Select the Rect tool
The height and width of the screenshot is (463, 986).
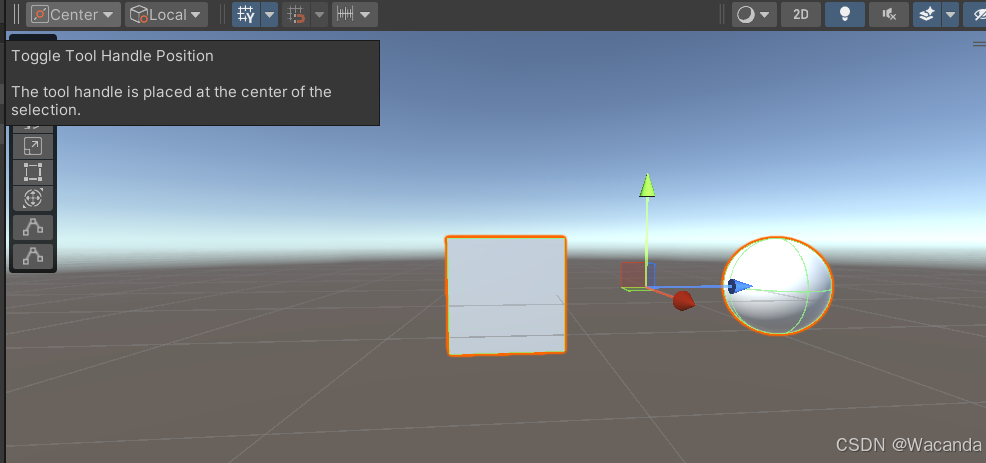(x=33, y=172)
